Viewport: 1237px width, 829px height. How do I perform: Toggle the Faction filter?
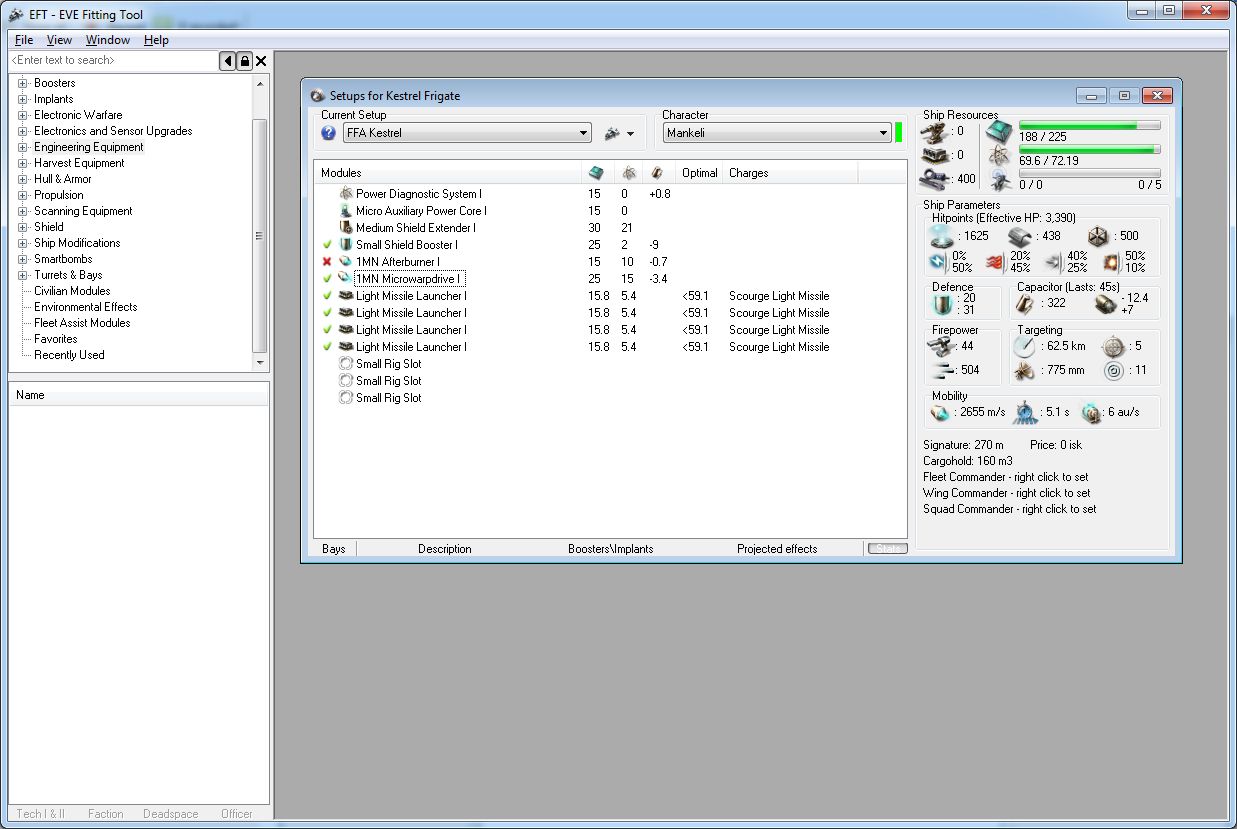coord(106,814)
